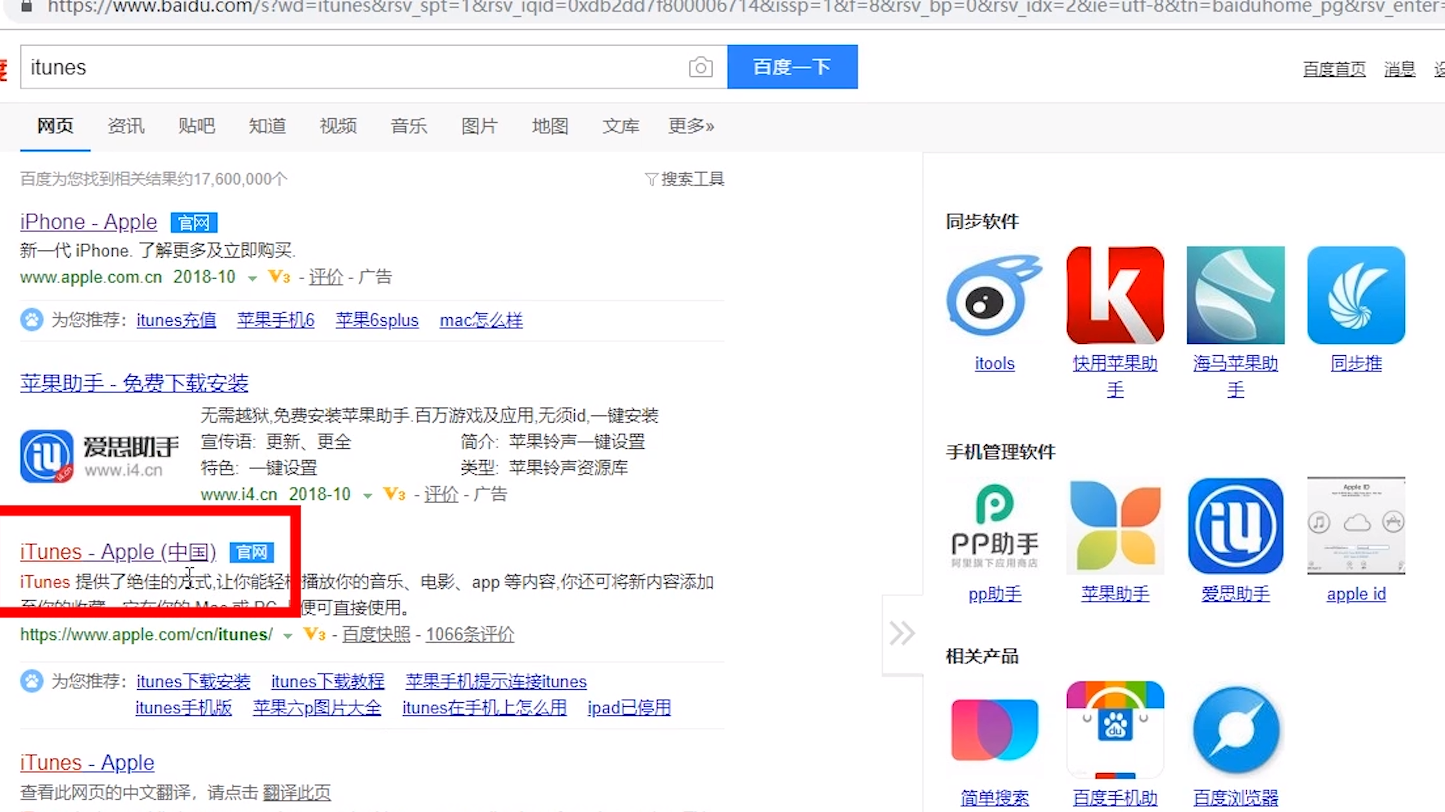Click the itunes充值 suggestion
Screen dimensions: 1445x812
pyautogui.click(x=176, y=320)
